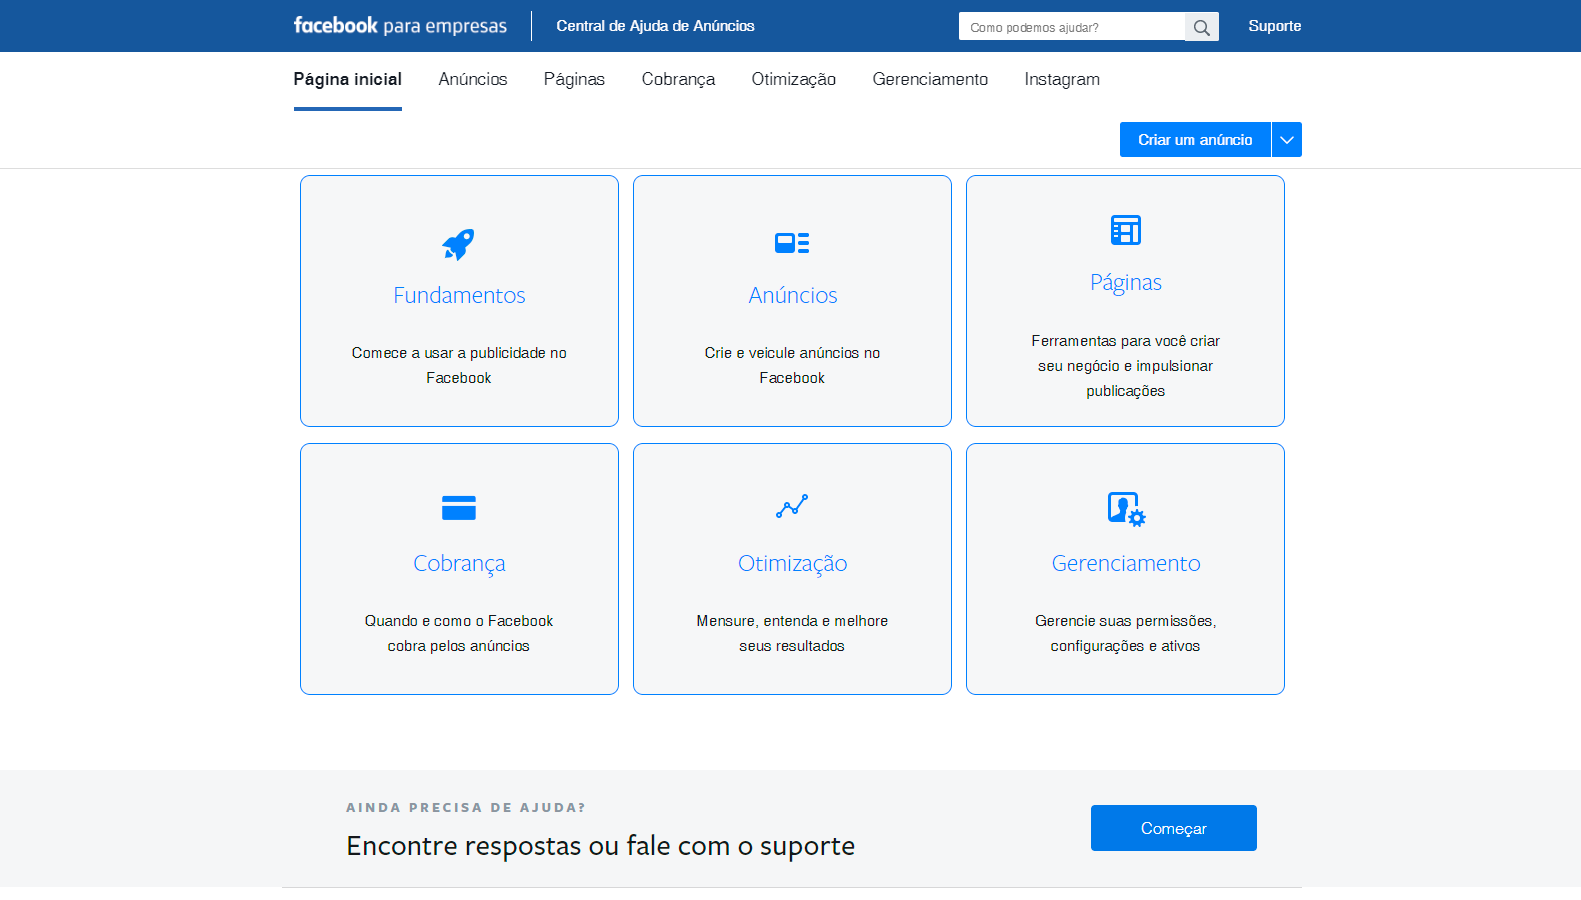This screenshot has width=1581, height=900.
Task: Click 'Mensure, entenda e melhore seus resultados' text
Action: (x=792, y=633)
